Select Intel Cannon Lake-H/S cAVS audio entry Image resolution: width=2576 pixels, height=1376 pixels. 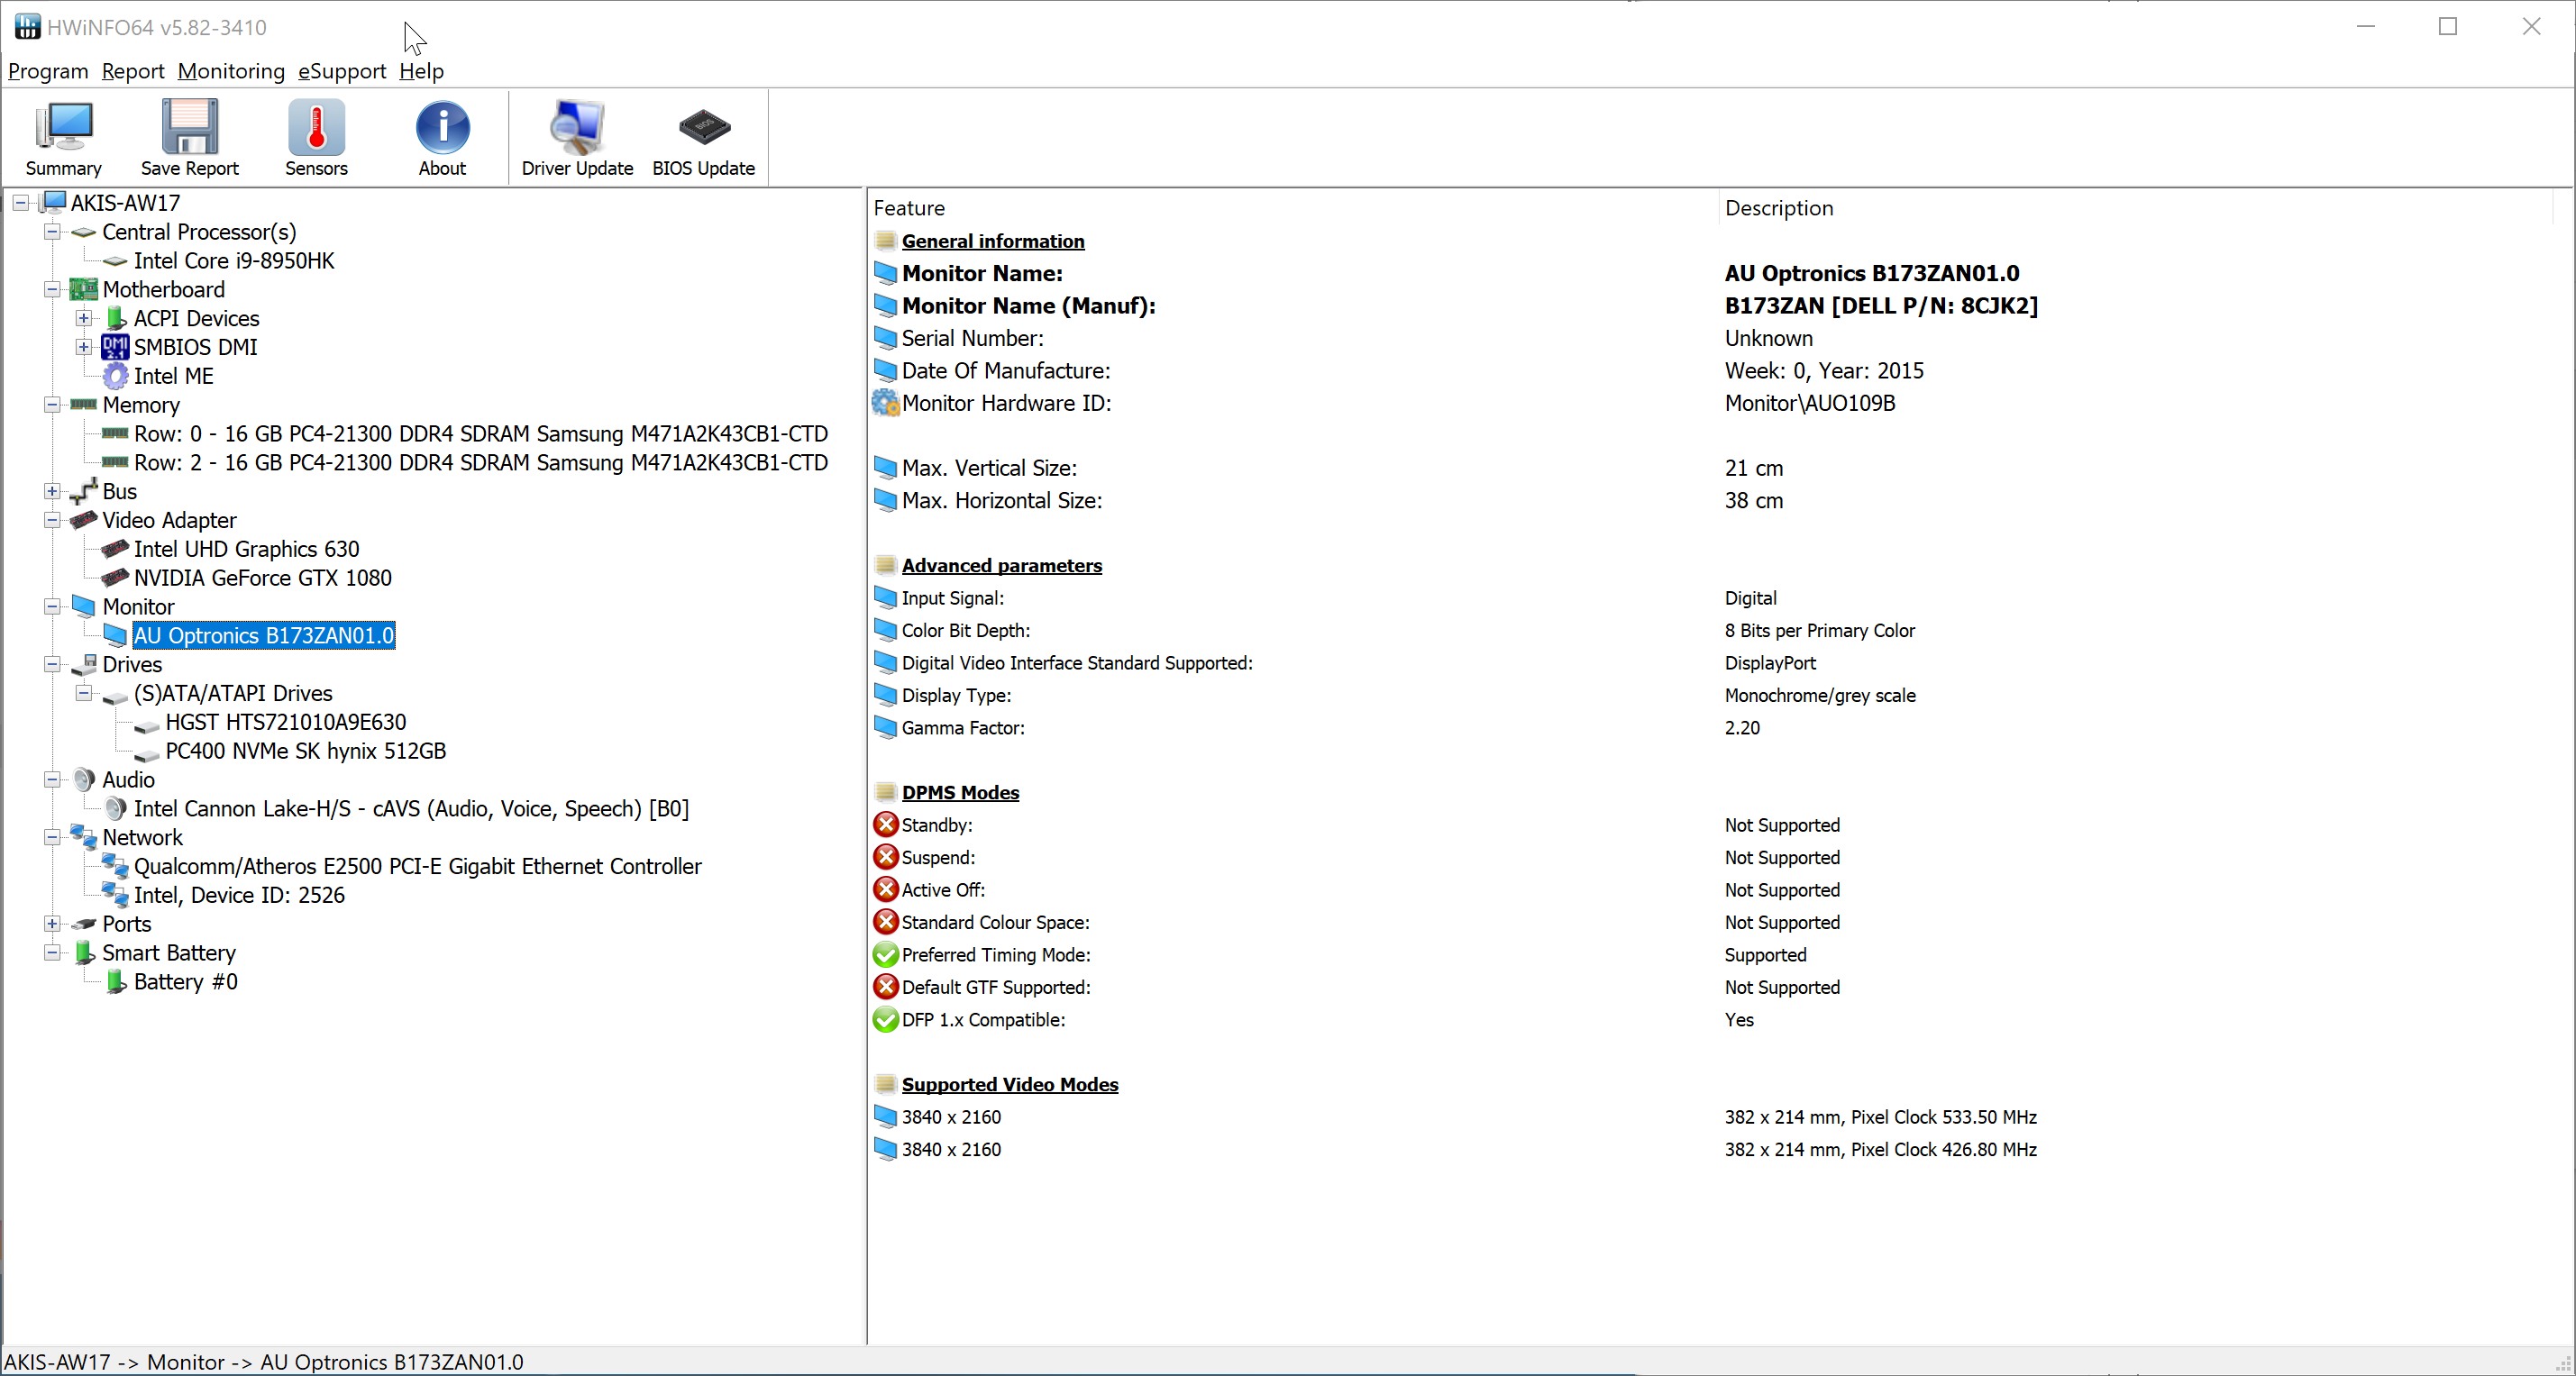411,808
